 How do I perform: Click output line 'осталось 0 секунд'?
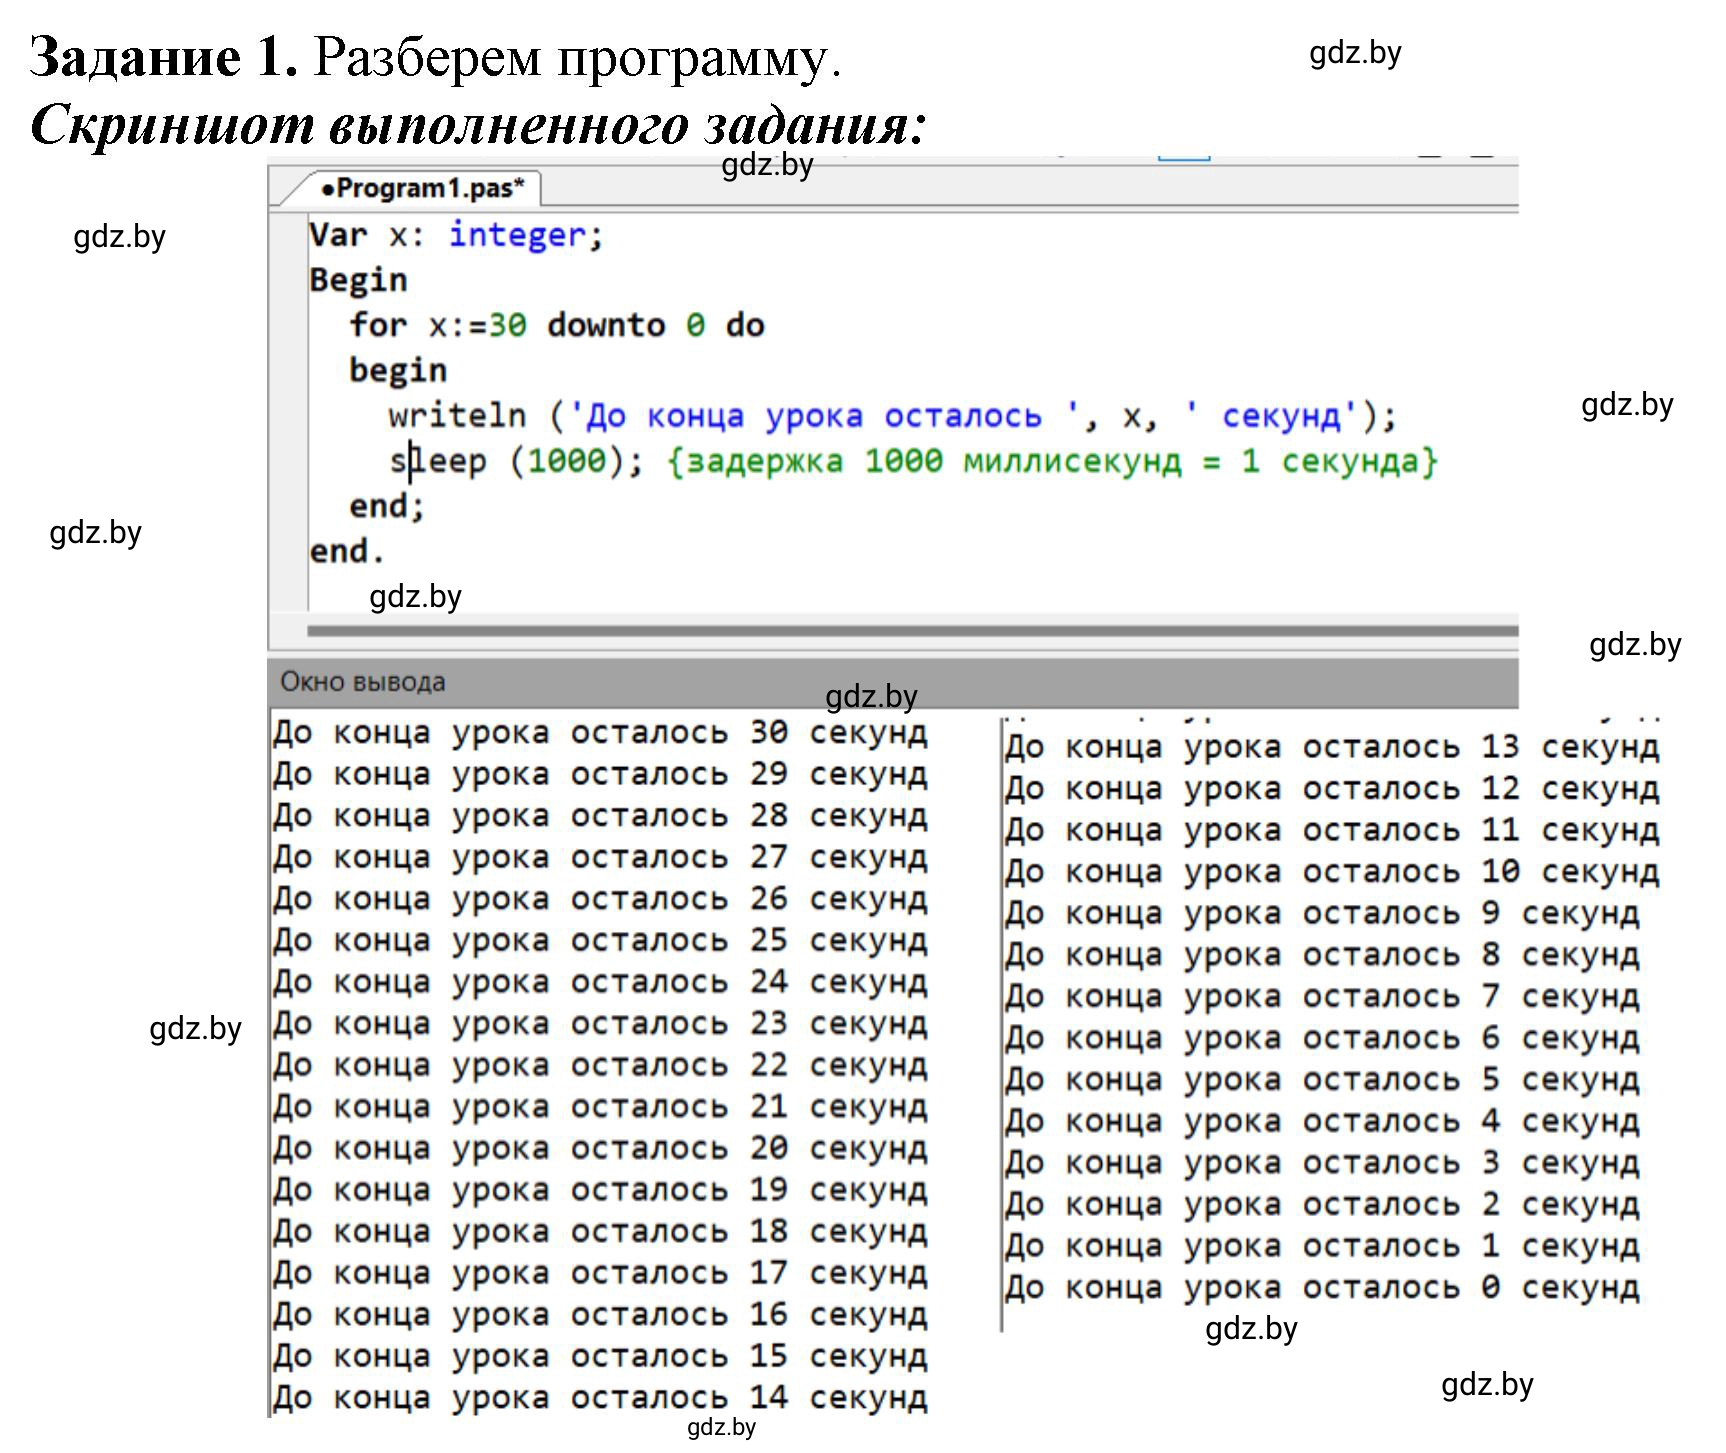pyautogui.click(x=1322, y=1288)
